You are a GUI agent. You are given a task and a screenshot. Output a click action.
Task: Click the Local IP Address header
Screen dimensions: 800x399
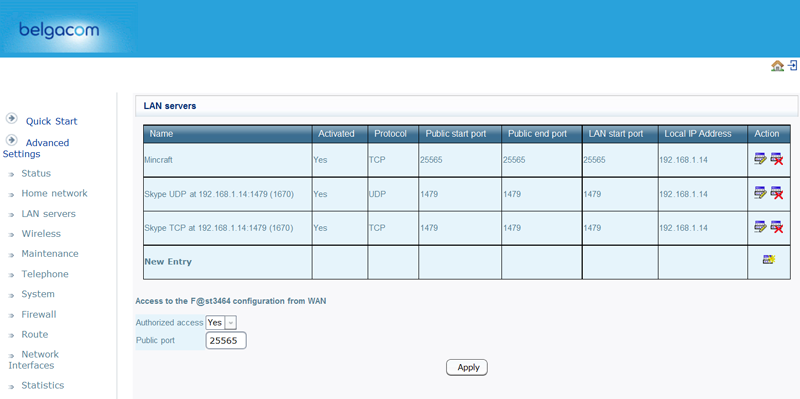tap(703, 134)
